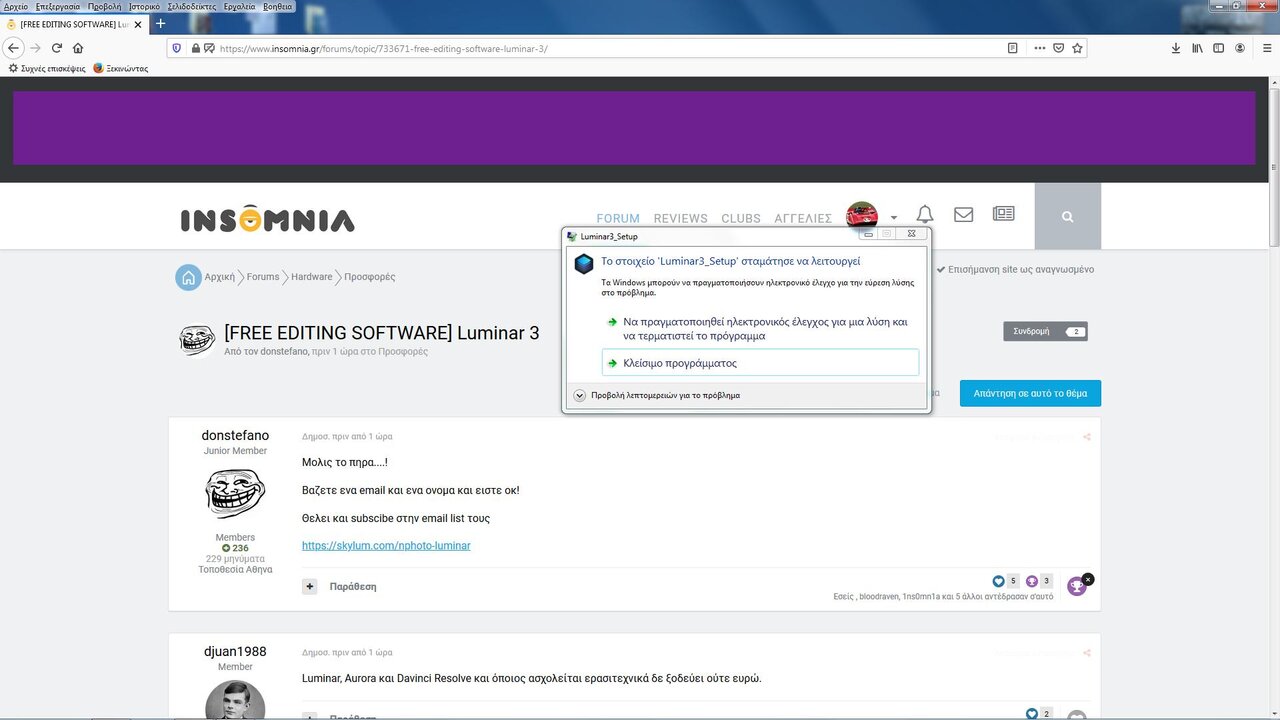
Task: Open the Firefox downloads arrow icon
Action: 1176,48
